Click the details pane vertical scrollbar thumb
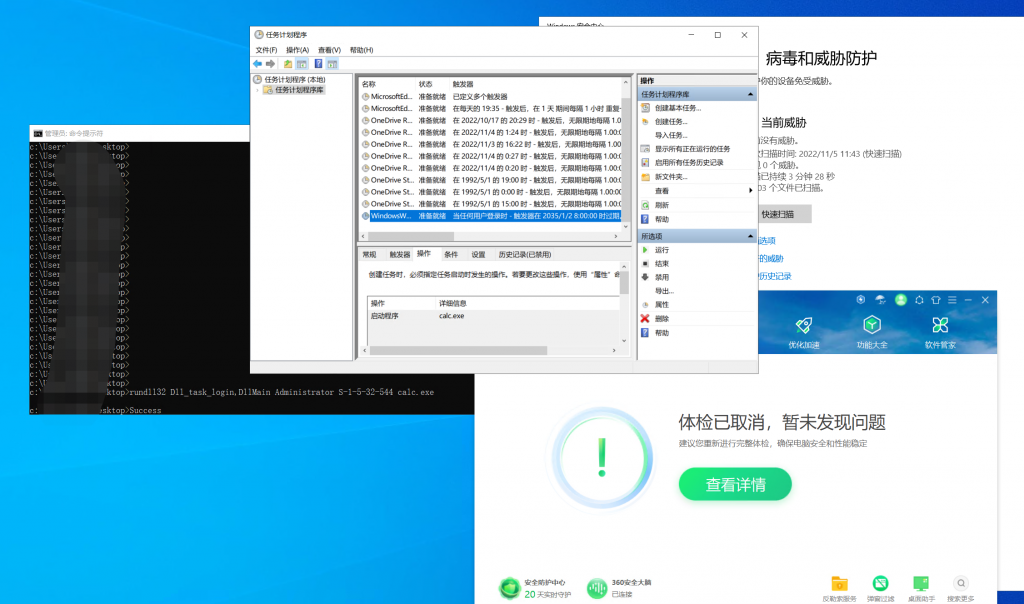Viewport: 1024px width, 604px height. pyautogui.click(x=624, y=283)
